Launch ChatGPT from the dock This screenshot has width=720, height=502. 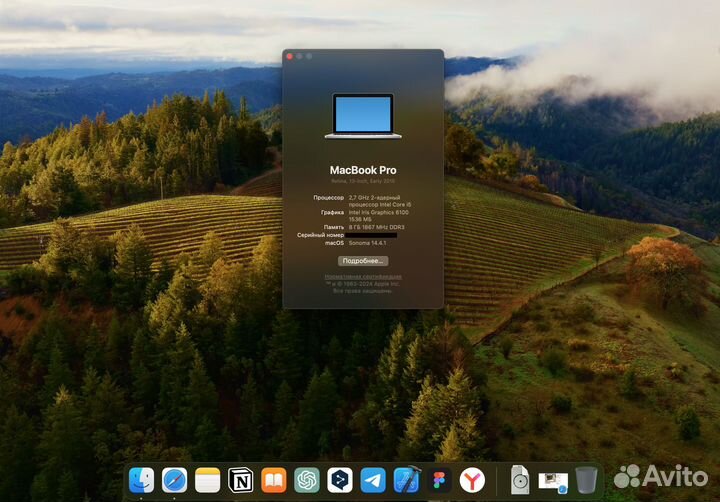click(x=307, y=480)
